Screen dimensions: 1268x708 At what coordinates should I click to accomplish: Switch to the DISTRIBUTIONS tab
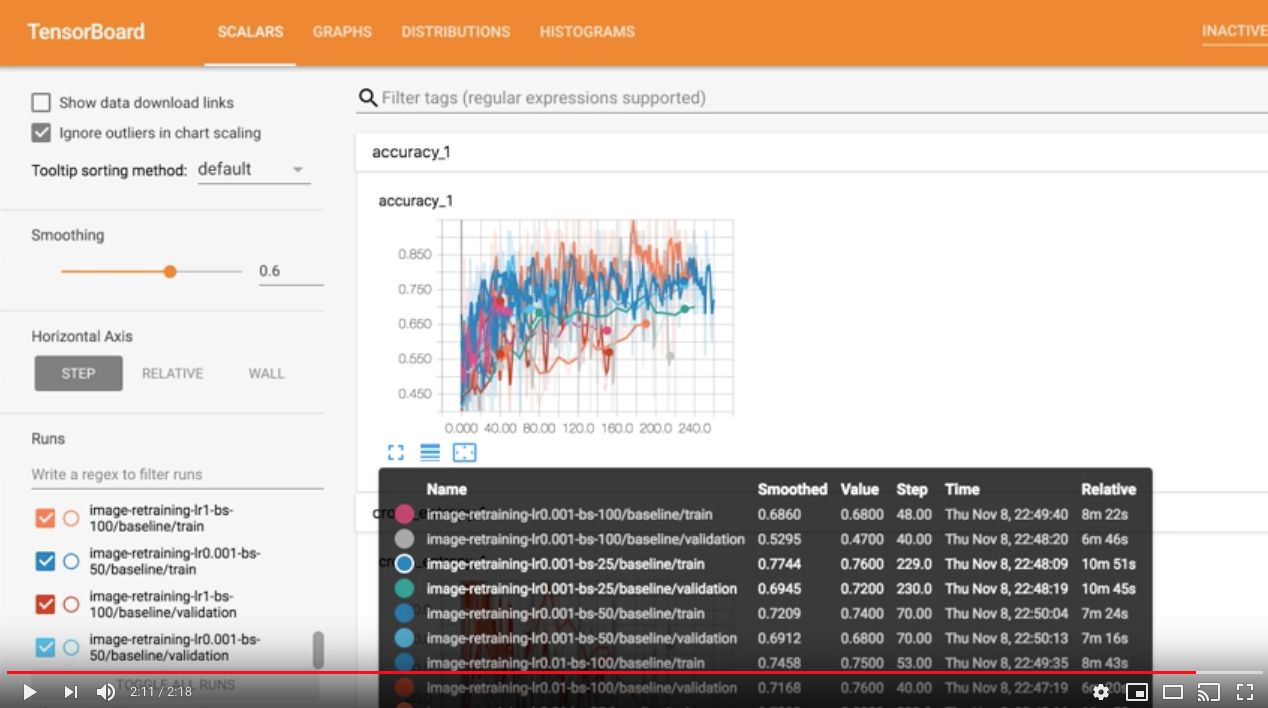click(456, 32)
